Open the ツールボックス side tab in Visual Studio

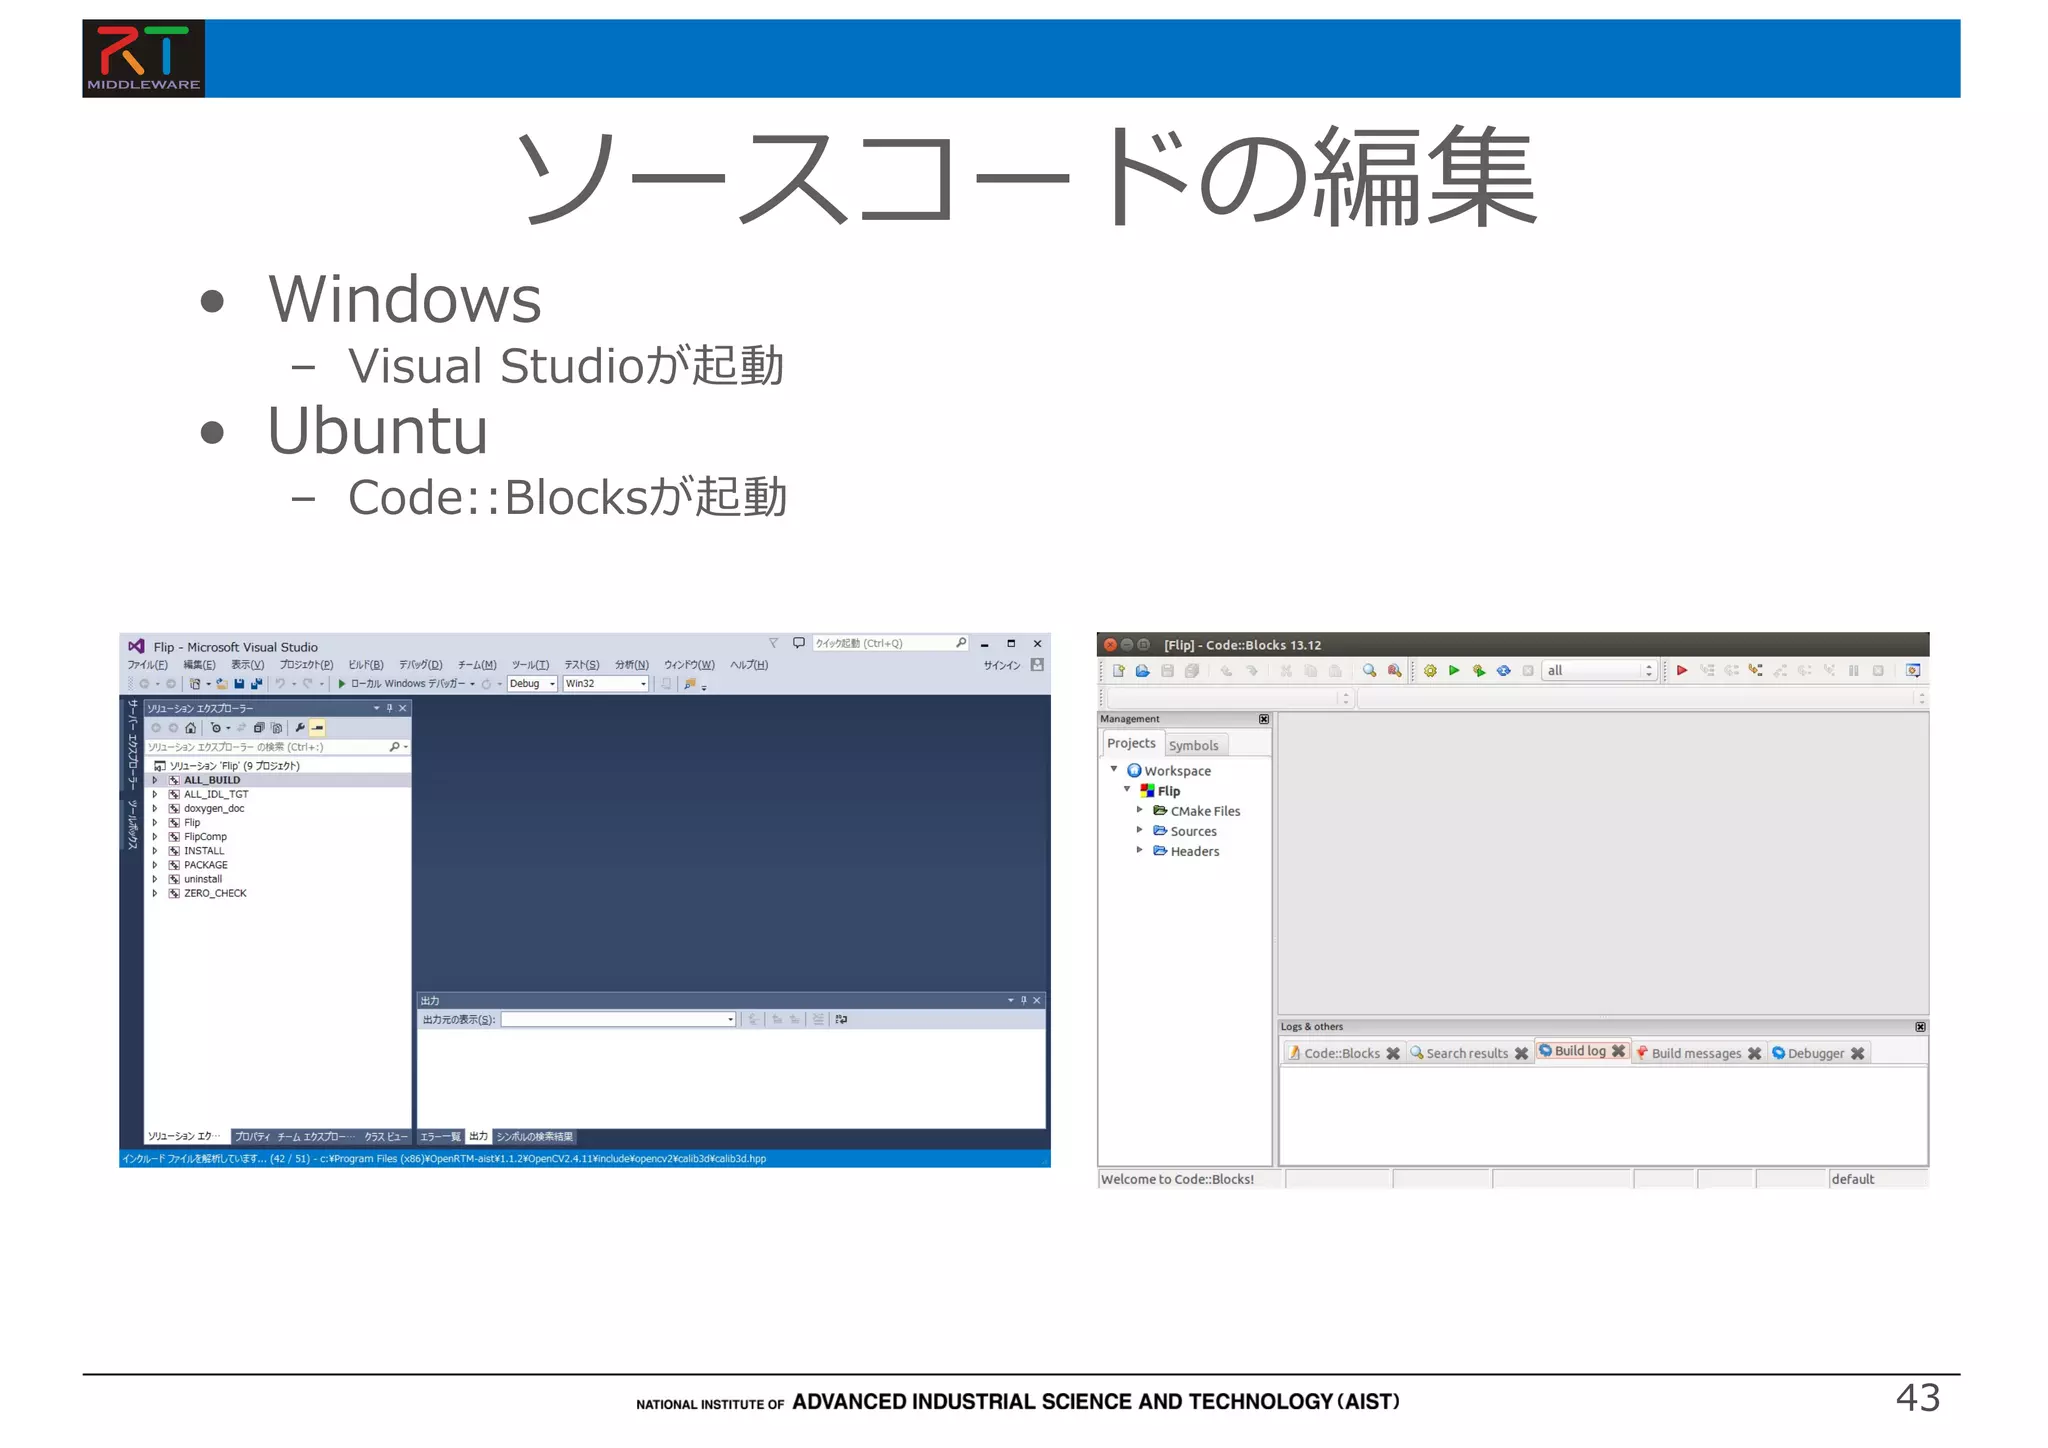click(x=132, y=824)
